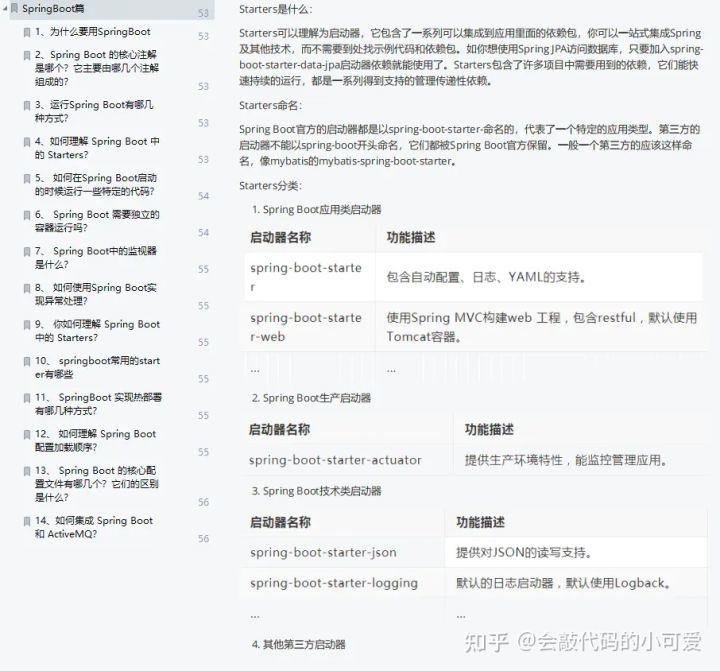This screenshot has width=720, height=671.
Task: Click cell 包含自动配置、日志、YAML的支持
Action: [x=486, y=277]
